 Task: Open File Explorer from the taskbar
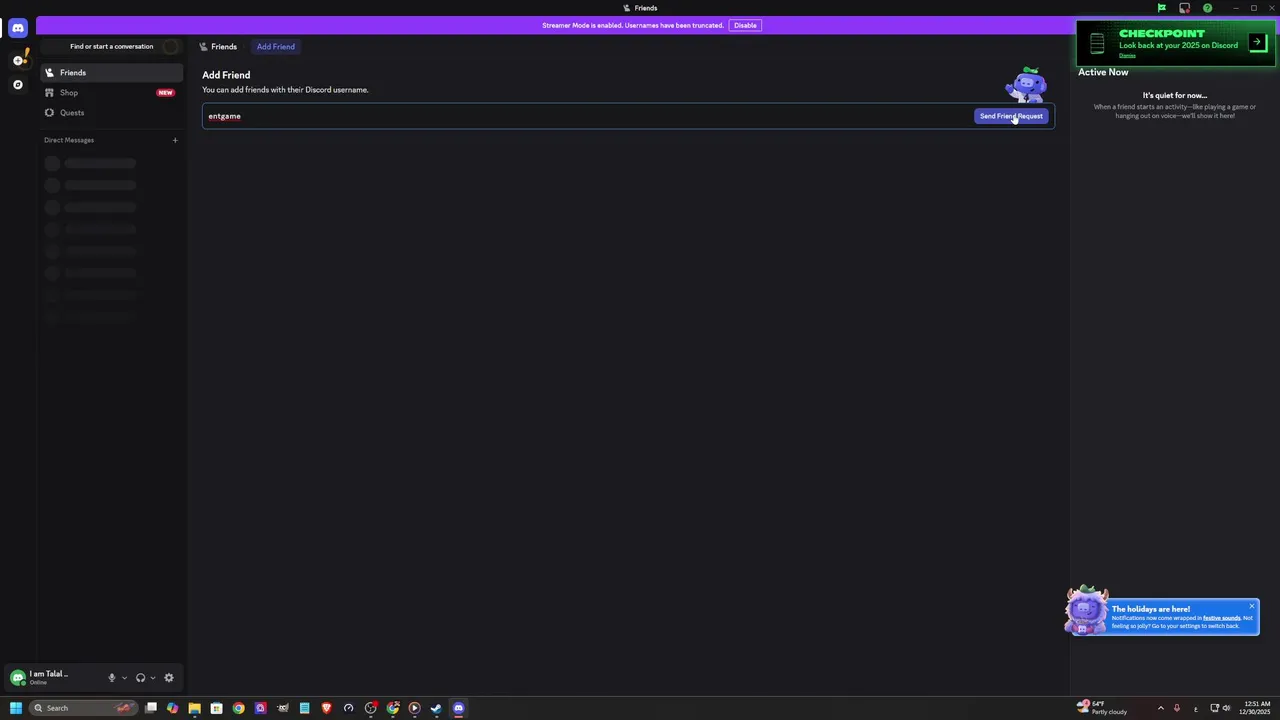pyautogui.click(x=195, y=708)
